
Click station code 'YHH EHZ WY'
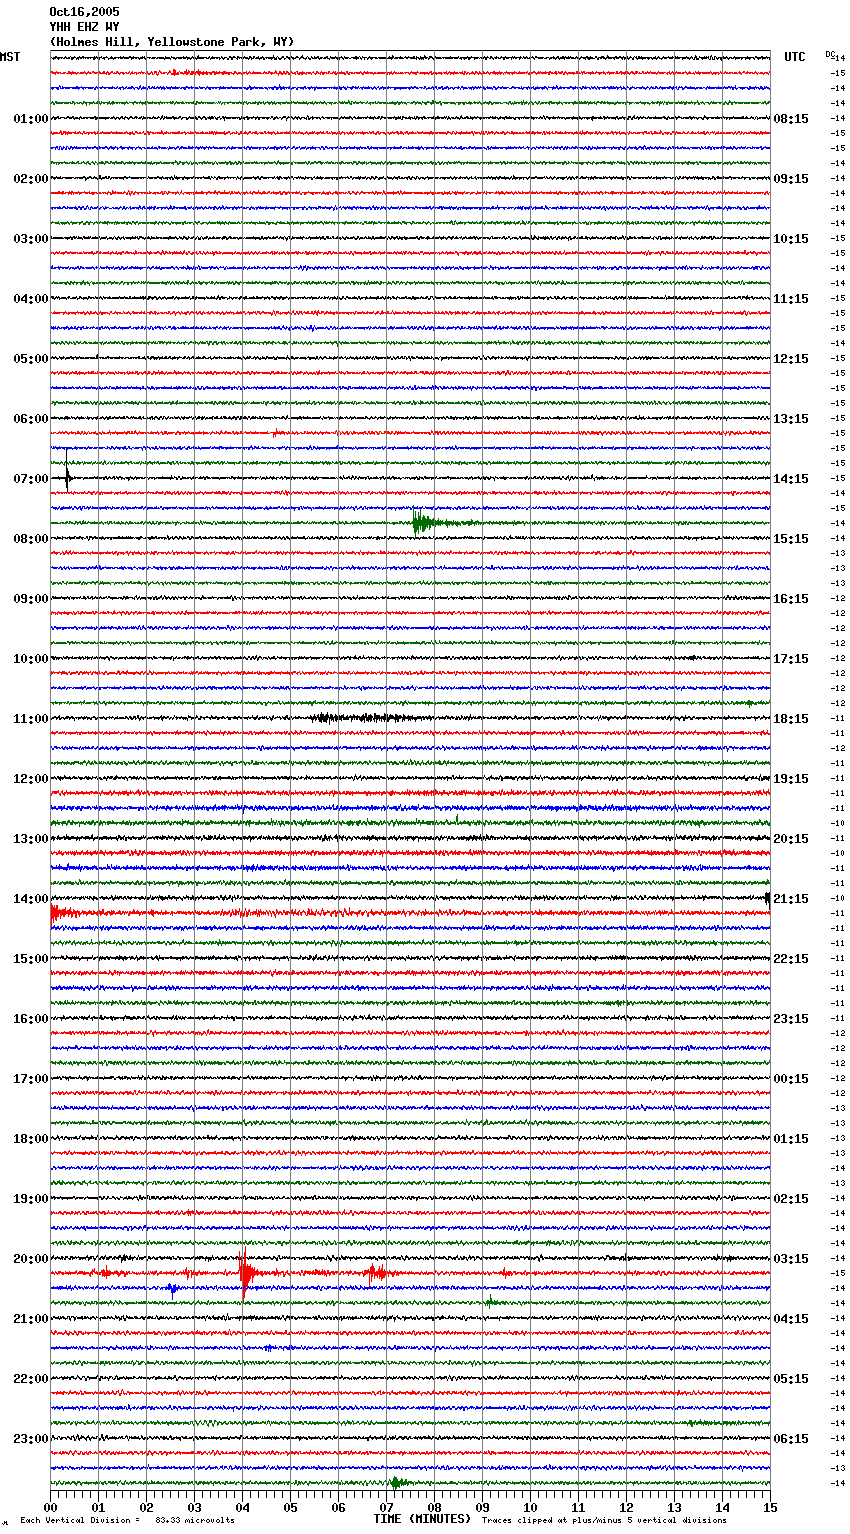click(84, 27)
